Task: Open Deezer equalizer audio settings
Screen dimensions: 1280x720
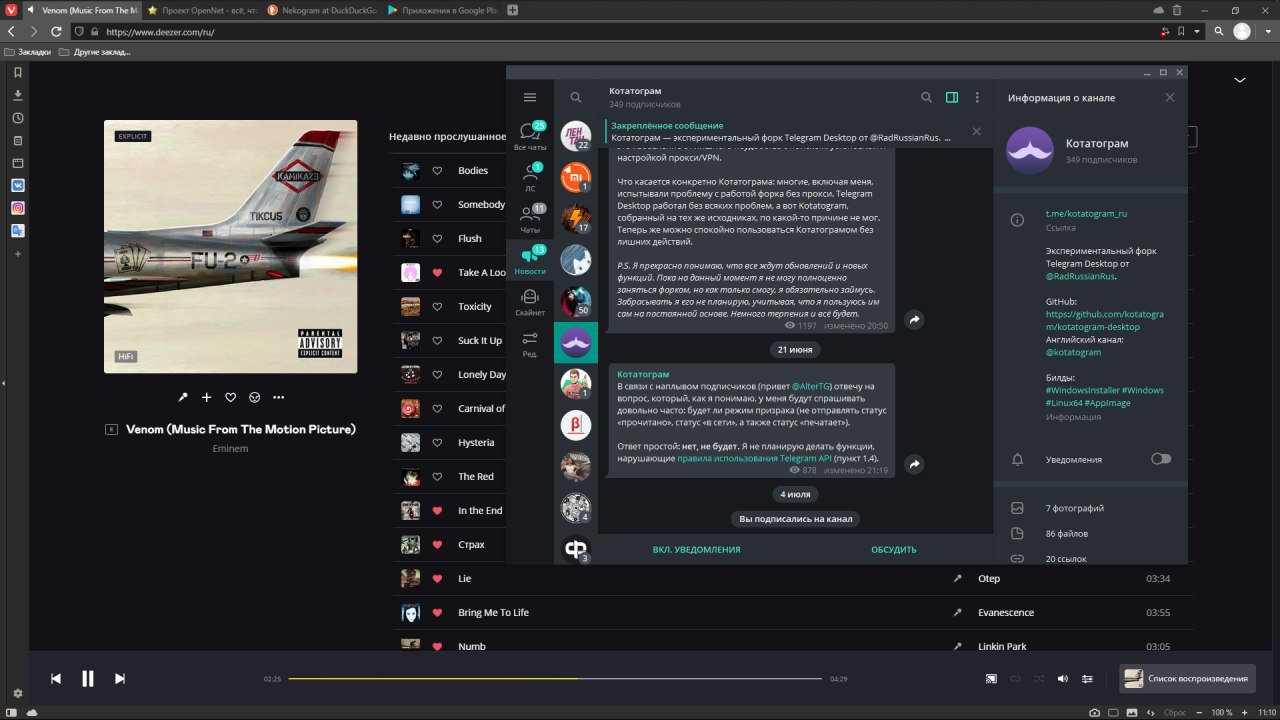Action: point(1087,679)
